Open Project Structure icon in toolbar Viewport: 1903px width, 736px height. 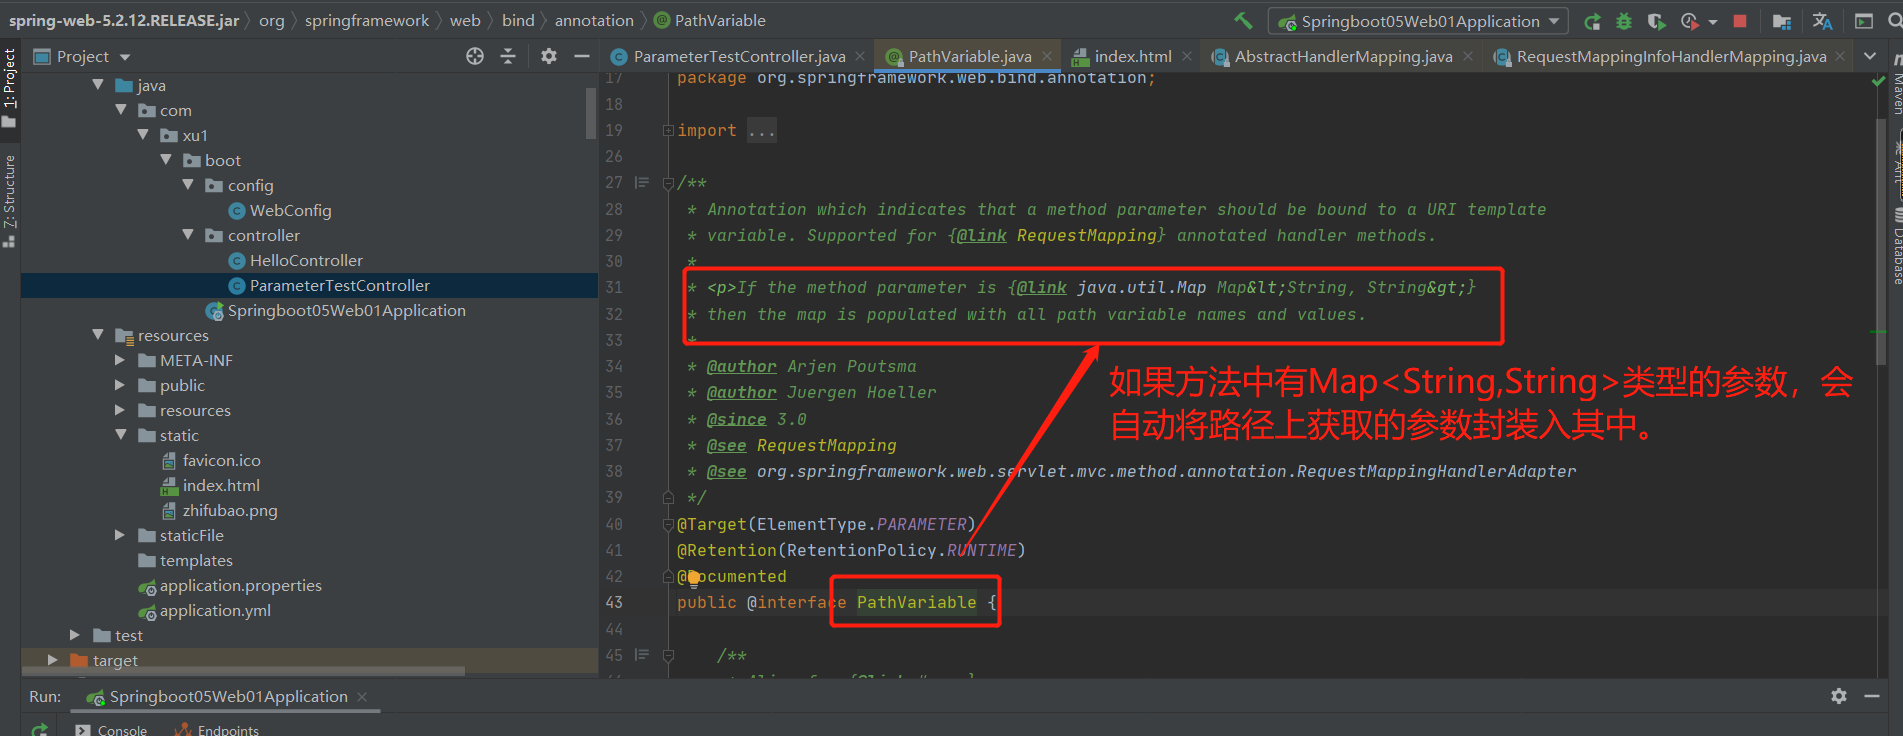click(x=1782, y=21)
